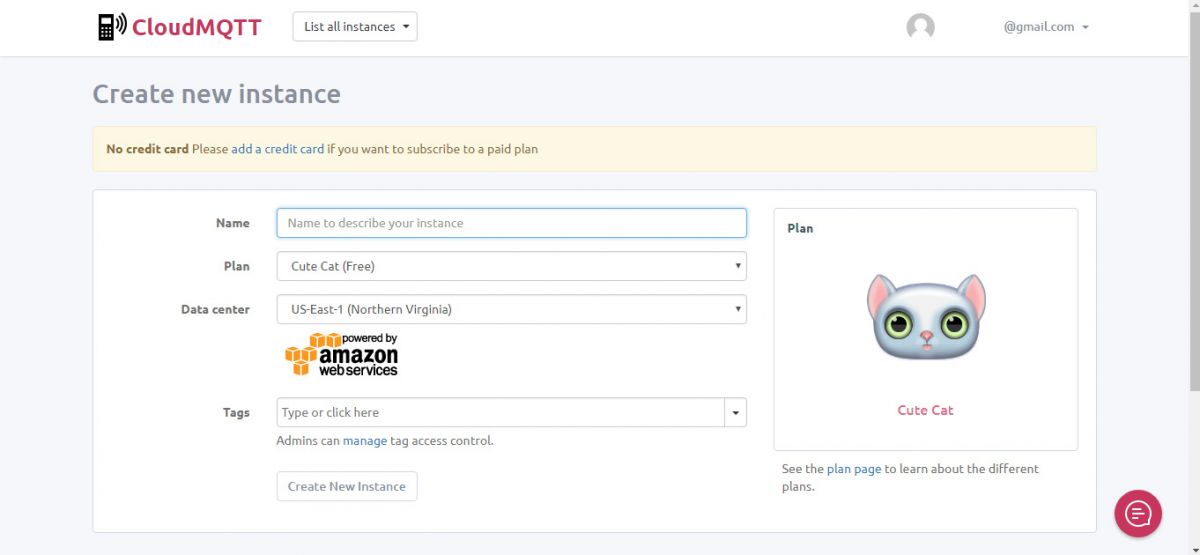The image size is (1200, 555).
Task: Click the CloudMQTT logo
Action: pos(180,27)
